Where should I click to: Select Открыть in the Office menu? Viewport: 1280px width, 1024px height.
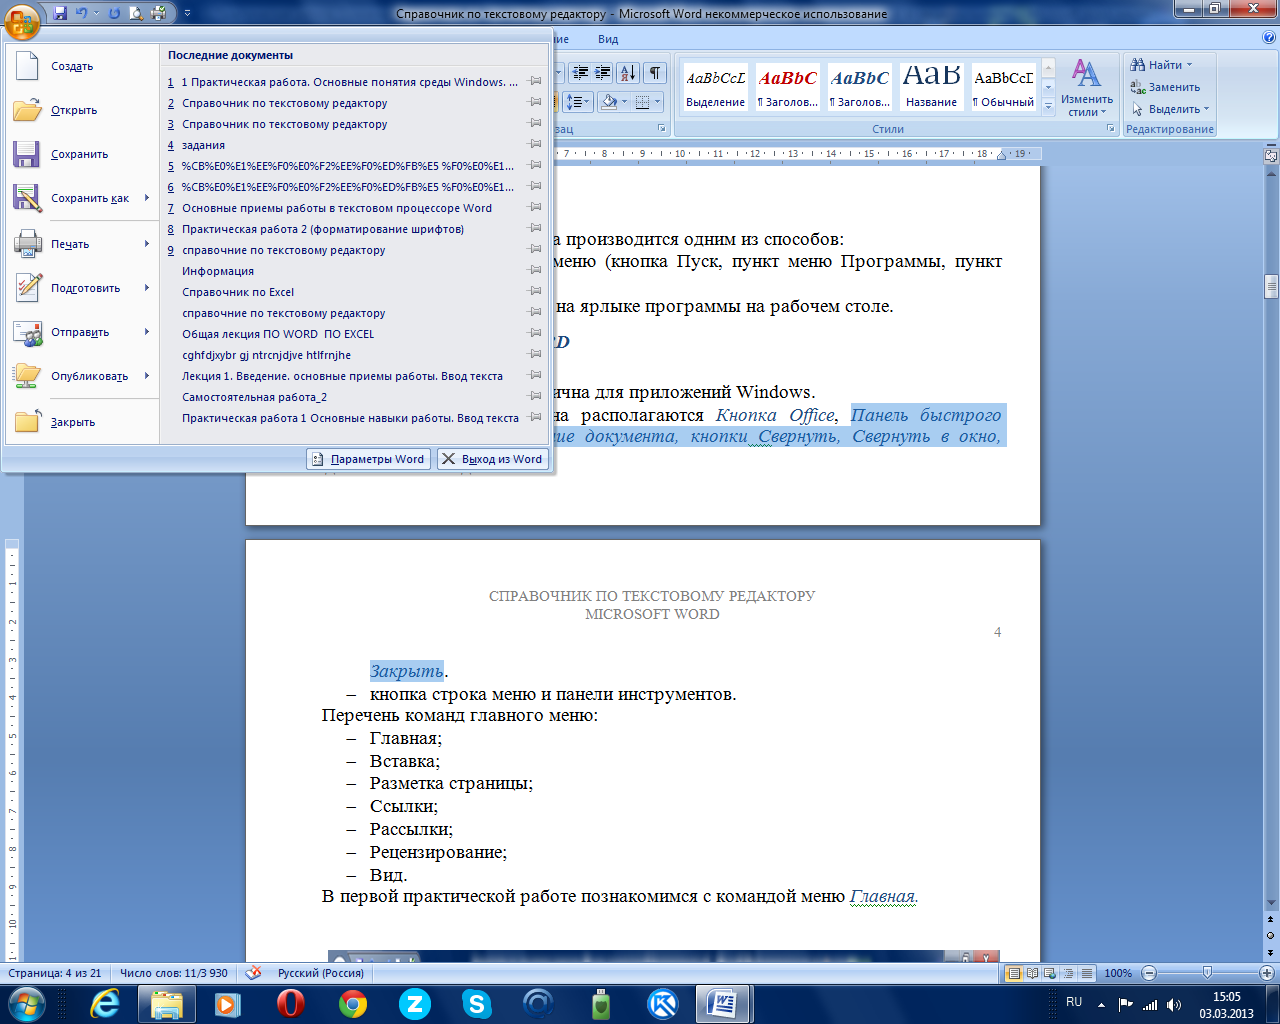pos(81,110)
